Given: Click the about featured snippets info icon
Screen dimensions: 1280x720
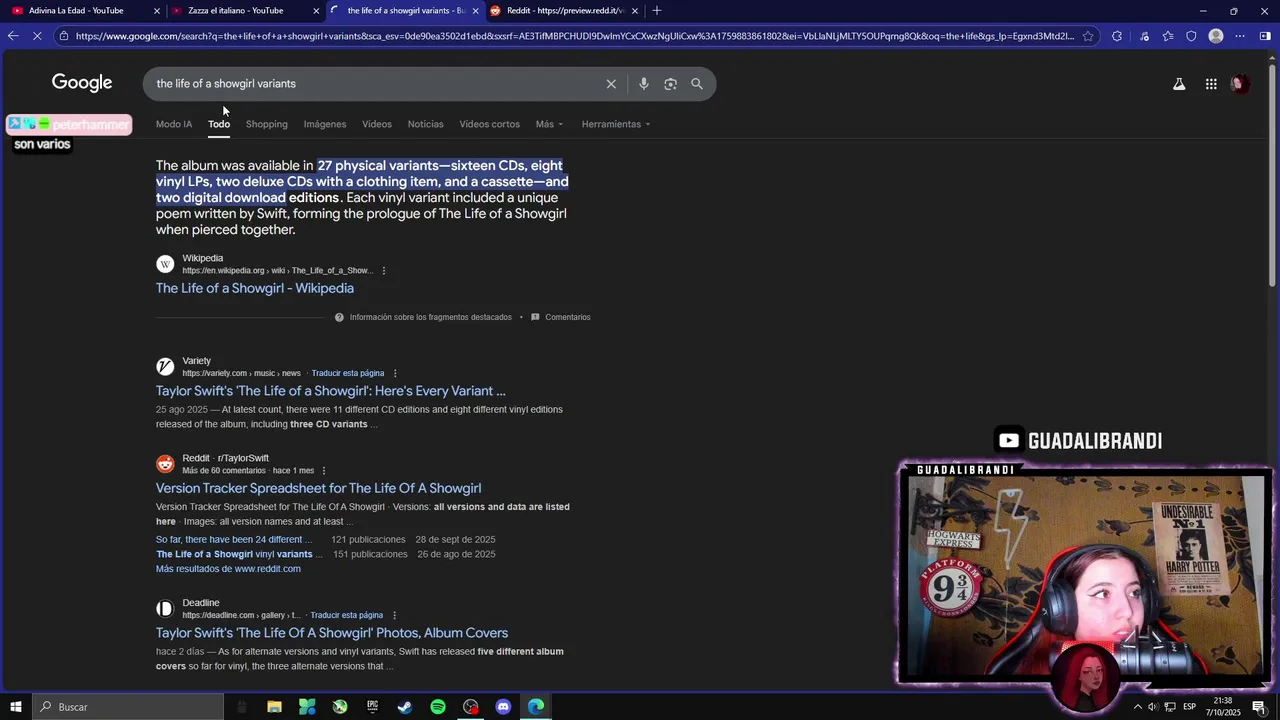Looking at the screenshot, I should 339,317.
